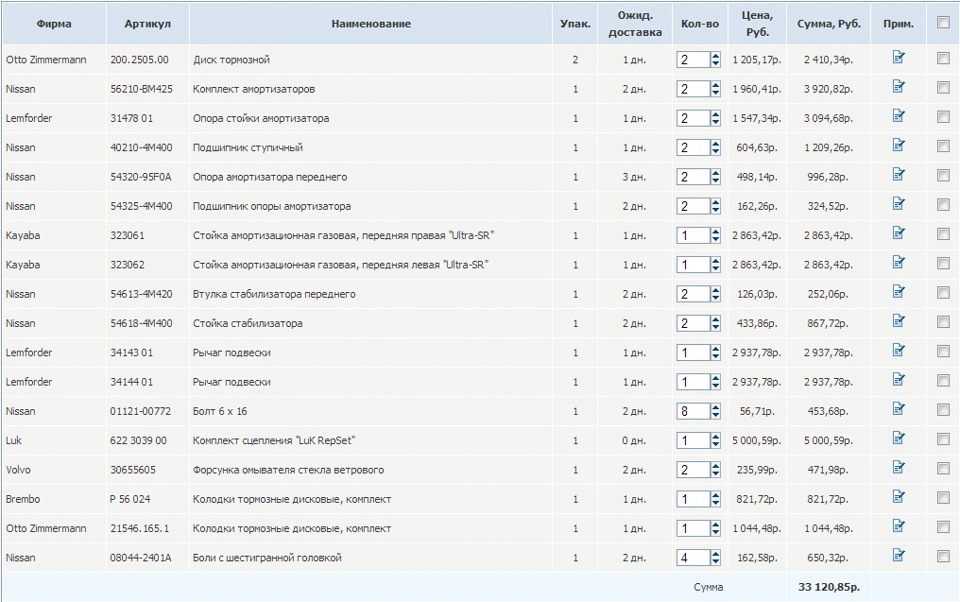This screenshot has width=960, height=602.
Task: Open note icon for Otto Zimmermann Диск тормозной
Action: [x=898, y=58]
